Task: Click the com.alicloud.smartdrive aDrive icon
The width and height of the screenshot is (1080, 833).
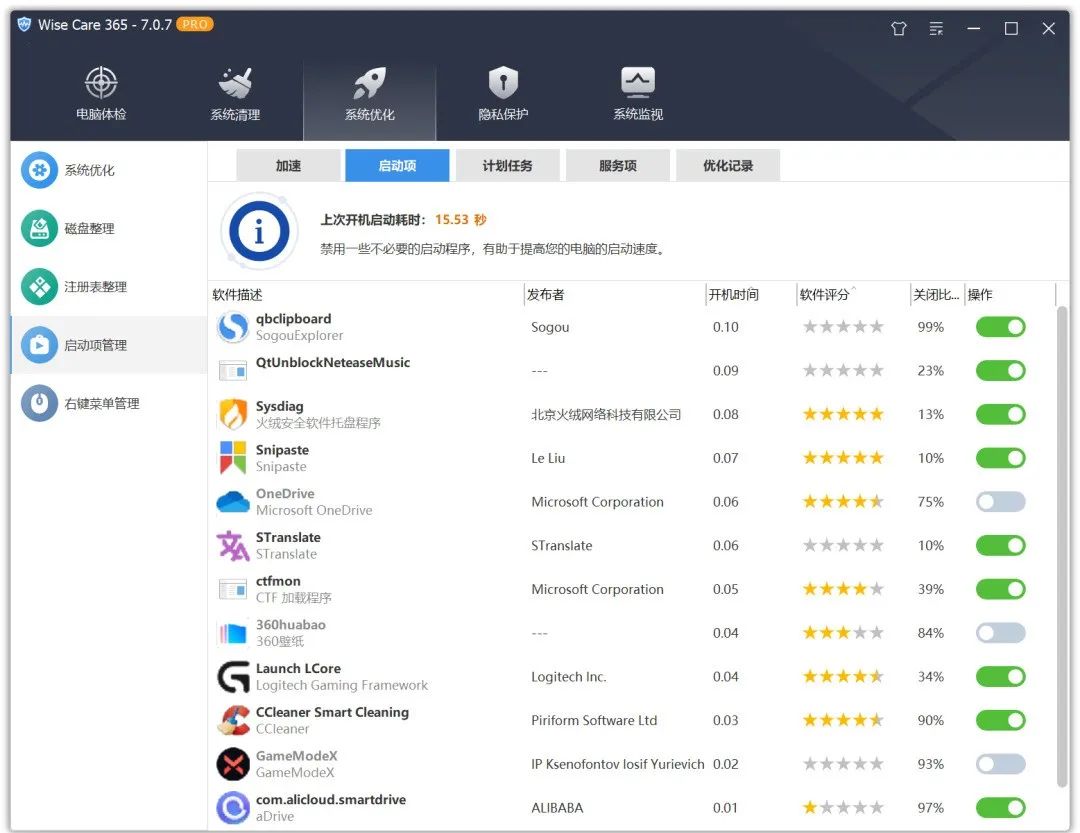Action: click(x=233, y=808)
